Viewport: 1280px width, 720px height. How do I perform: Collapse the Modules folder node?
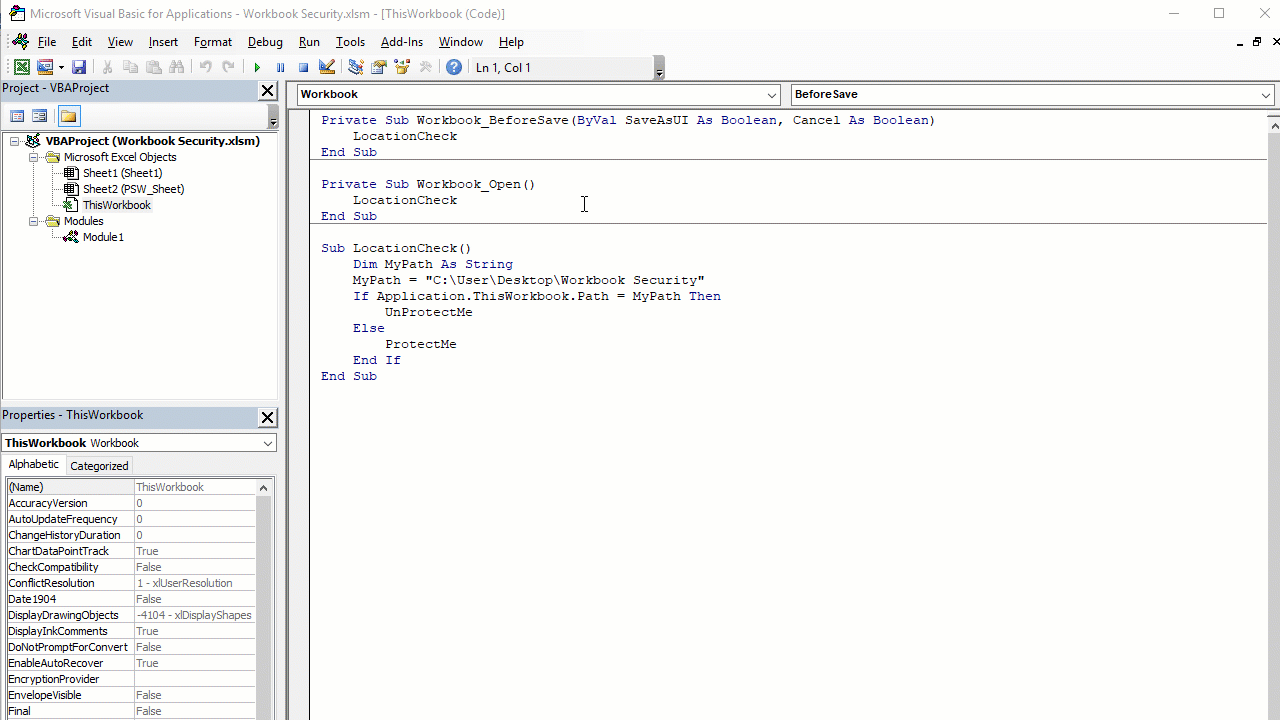tap(34, 221)
